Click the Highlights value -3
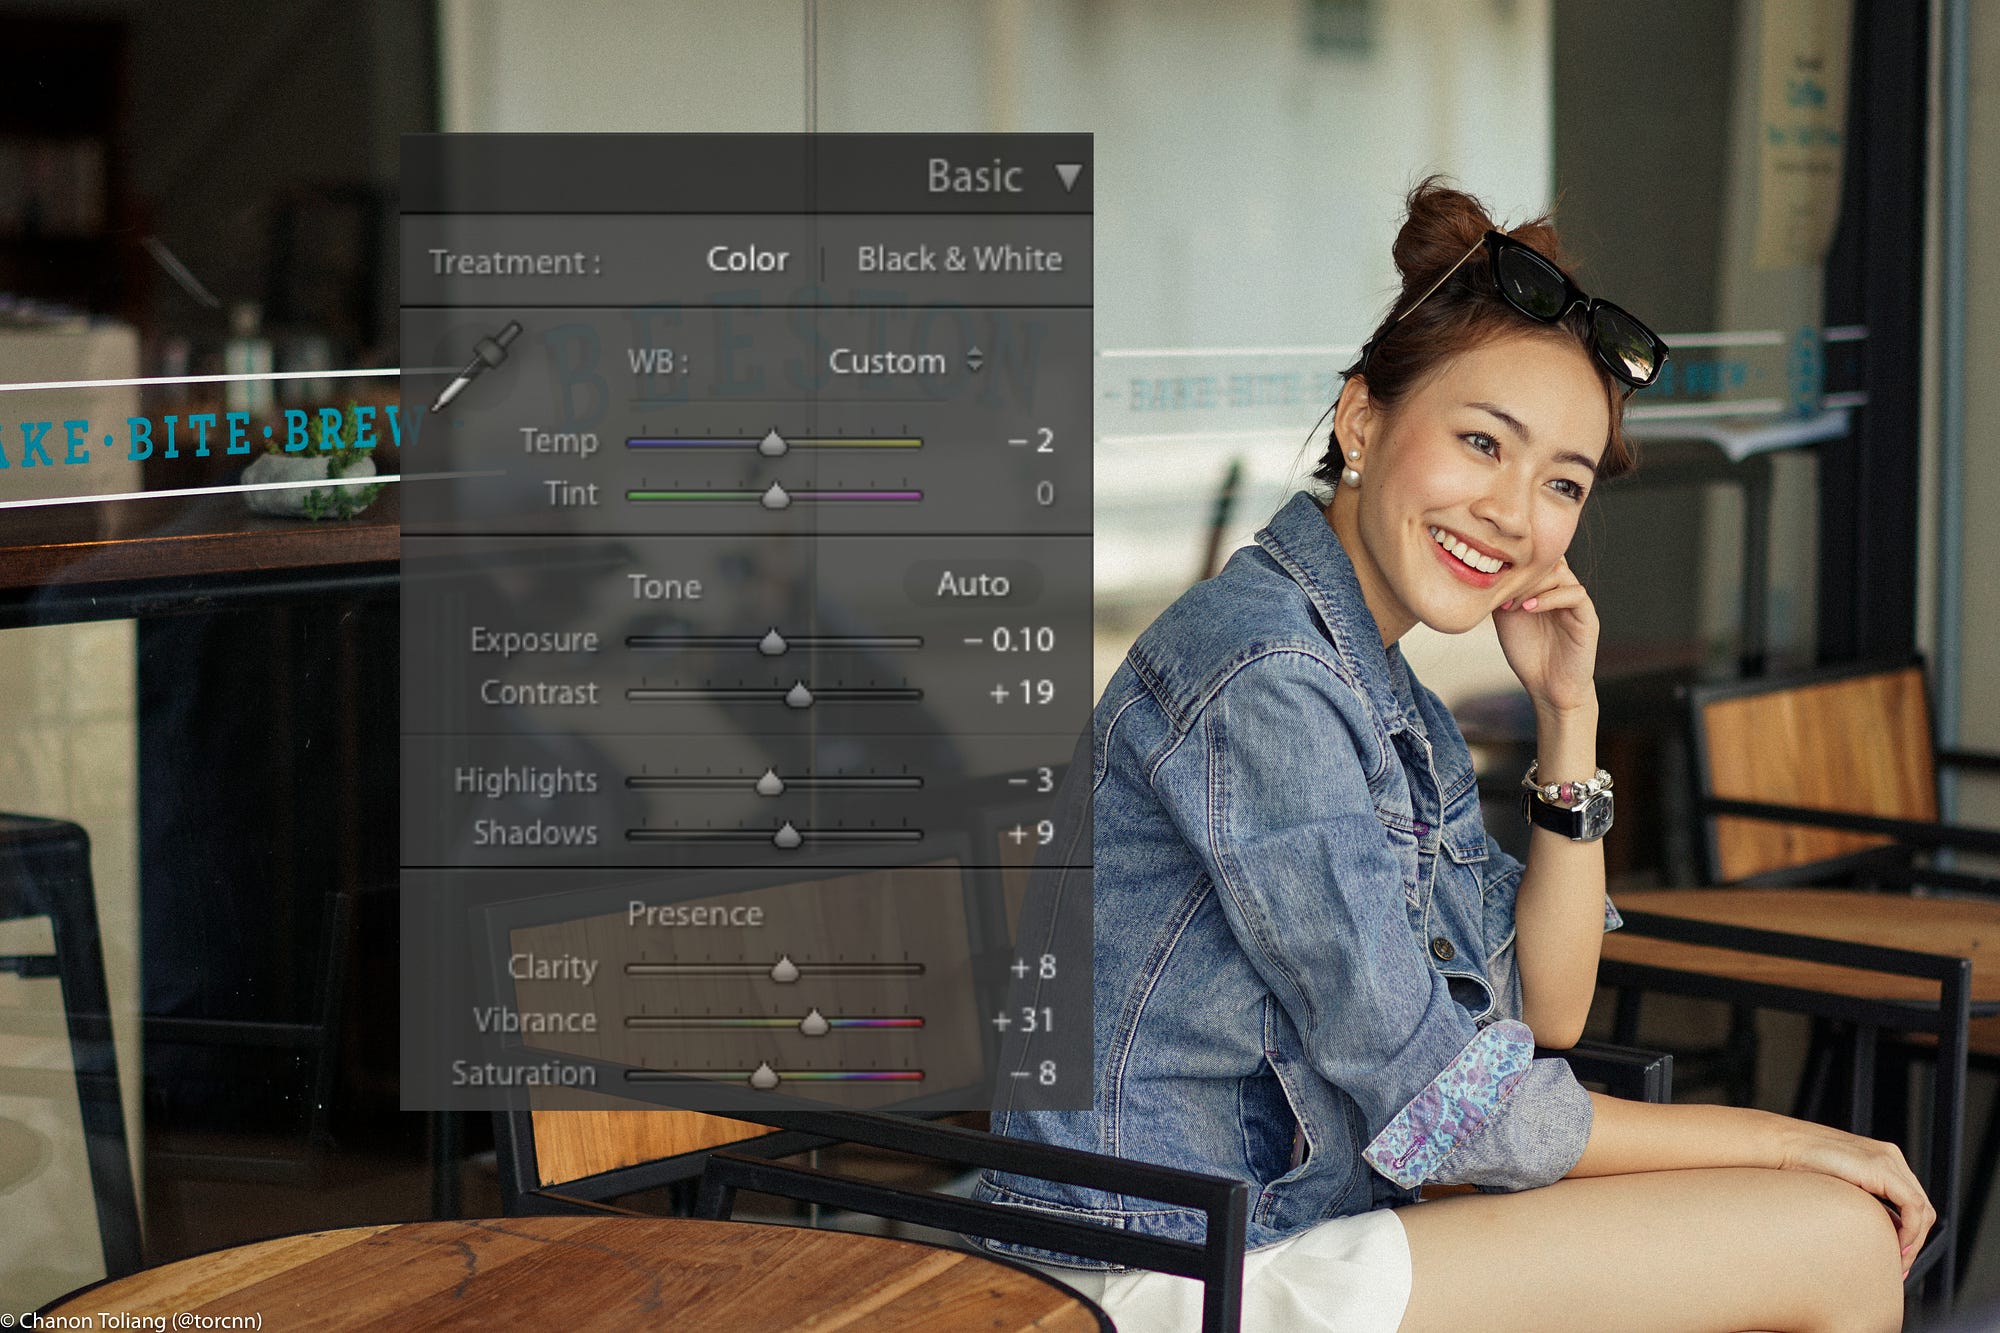The height and width of the screenshot is (1333, 2000). pyautogui.click(x=1030, y=780)
